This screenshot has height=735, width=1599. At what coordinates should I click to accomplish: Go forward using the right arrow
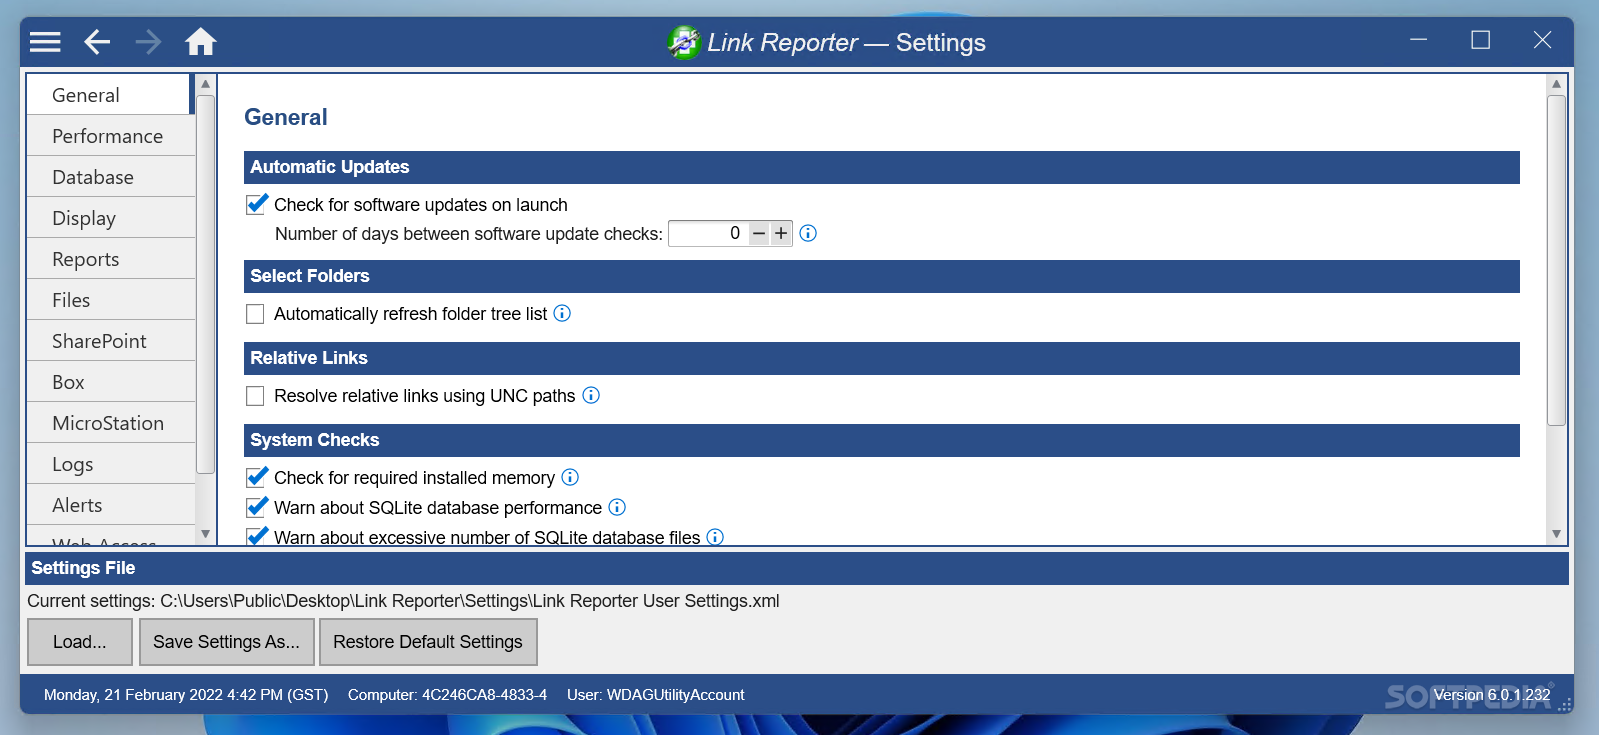(x=148, y=42)
